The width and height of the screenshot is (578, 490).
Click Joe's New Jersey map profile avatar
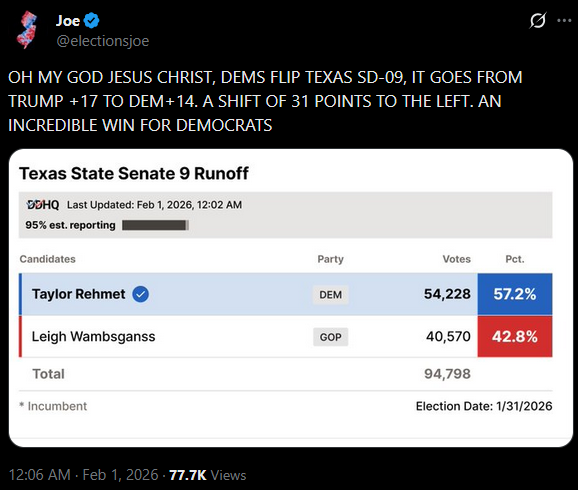coord(27,30)
